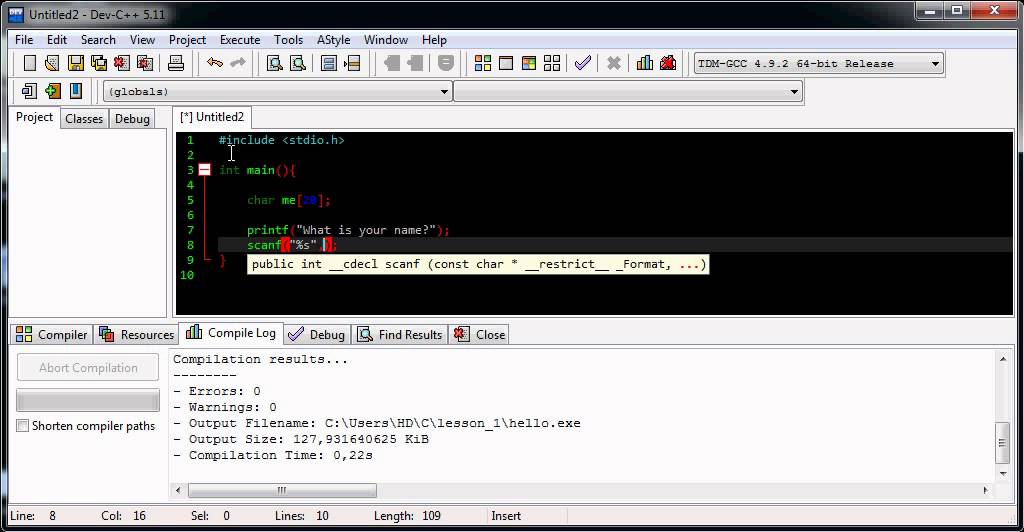Click the Stop execution X icon
The width and height of the screenshot is (1024, 532).
click(613, 63)
